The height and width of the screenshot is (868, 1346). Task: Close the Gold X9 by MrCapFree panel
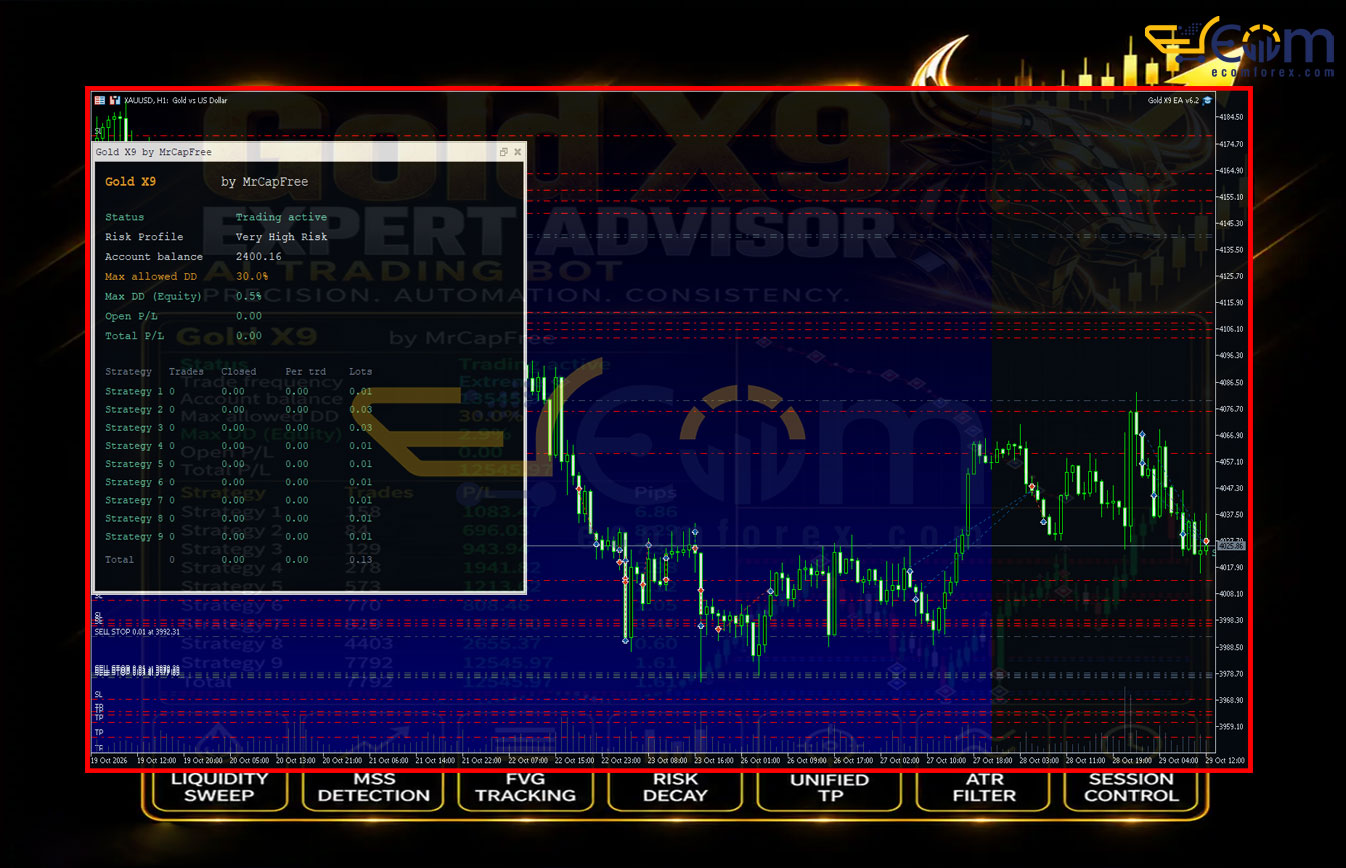pyautogui.click(x=517, y=152)
